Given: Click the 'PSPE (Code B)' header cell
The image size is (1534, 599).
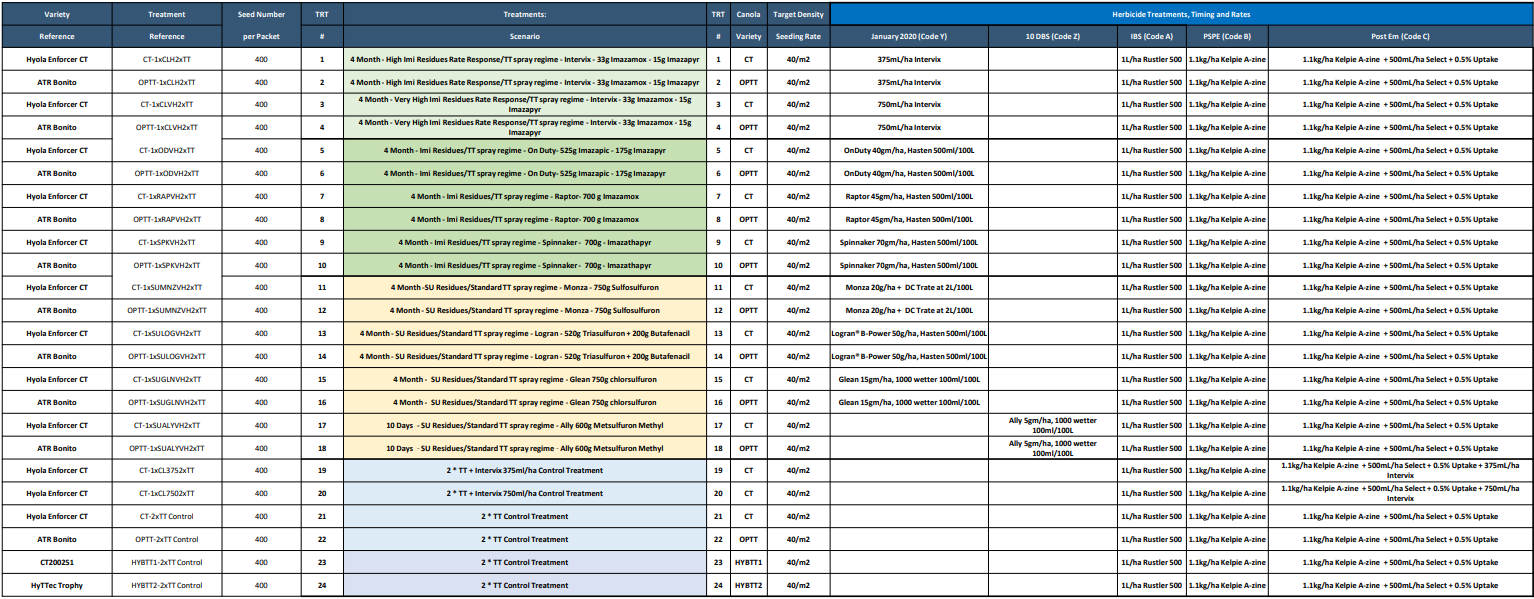Looking at the screenshot, I should [1227, 36].
